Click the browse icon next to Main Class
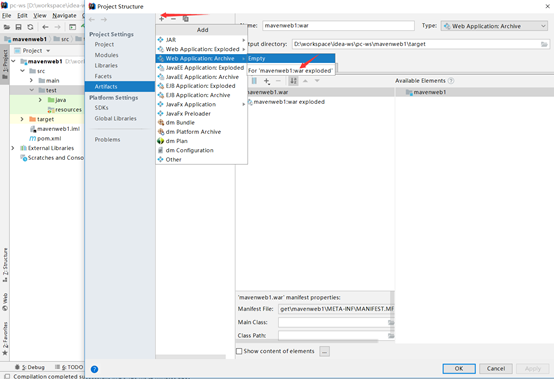 391,322
